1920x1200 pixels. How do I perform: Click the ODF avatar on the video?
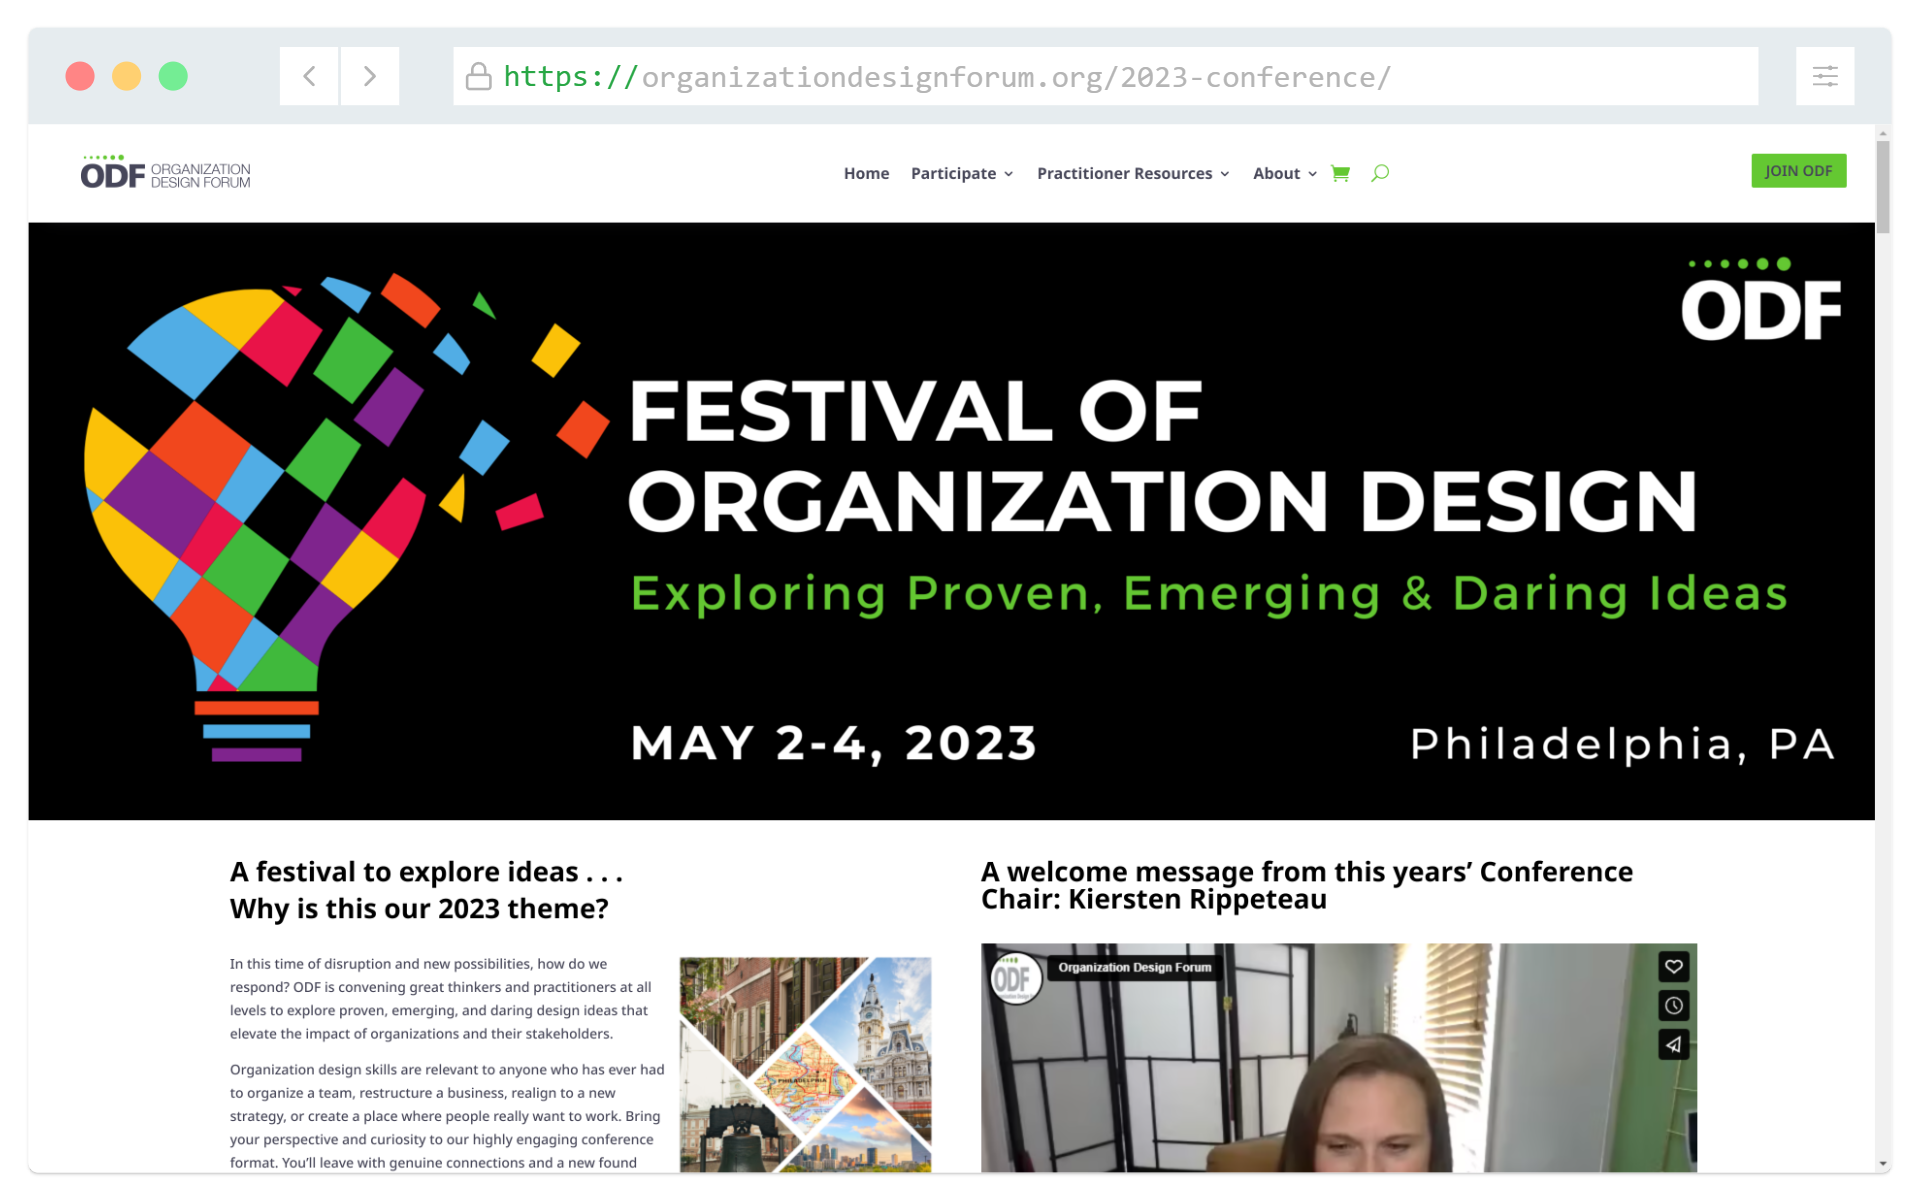tap(1015, 978)
